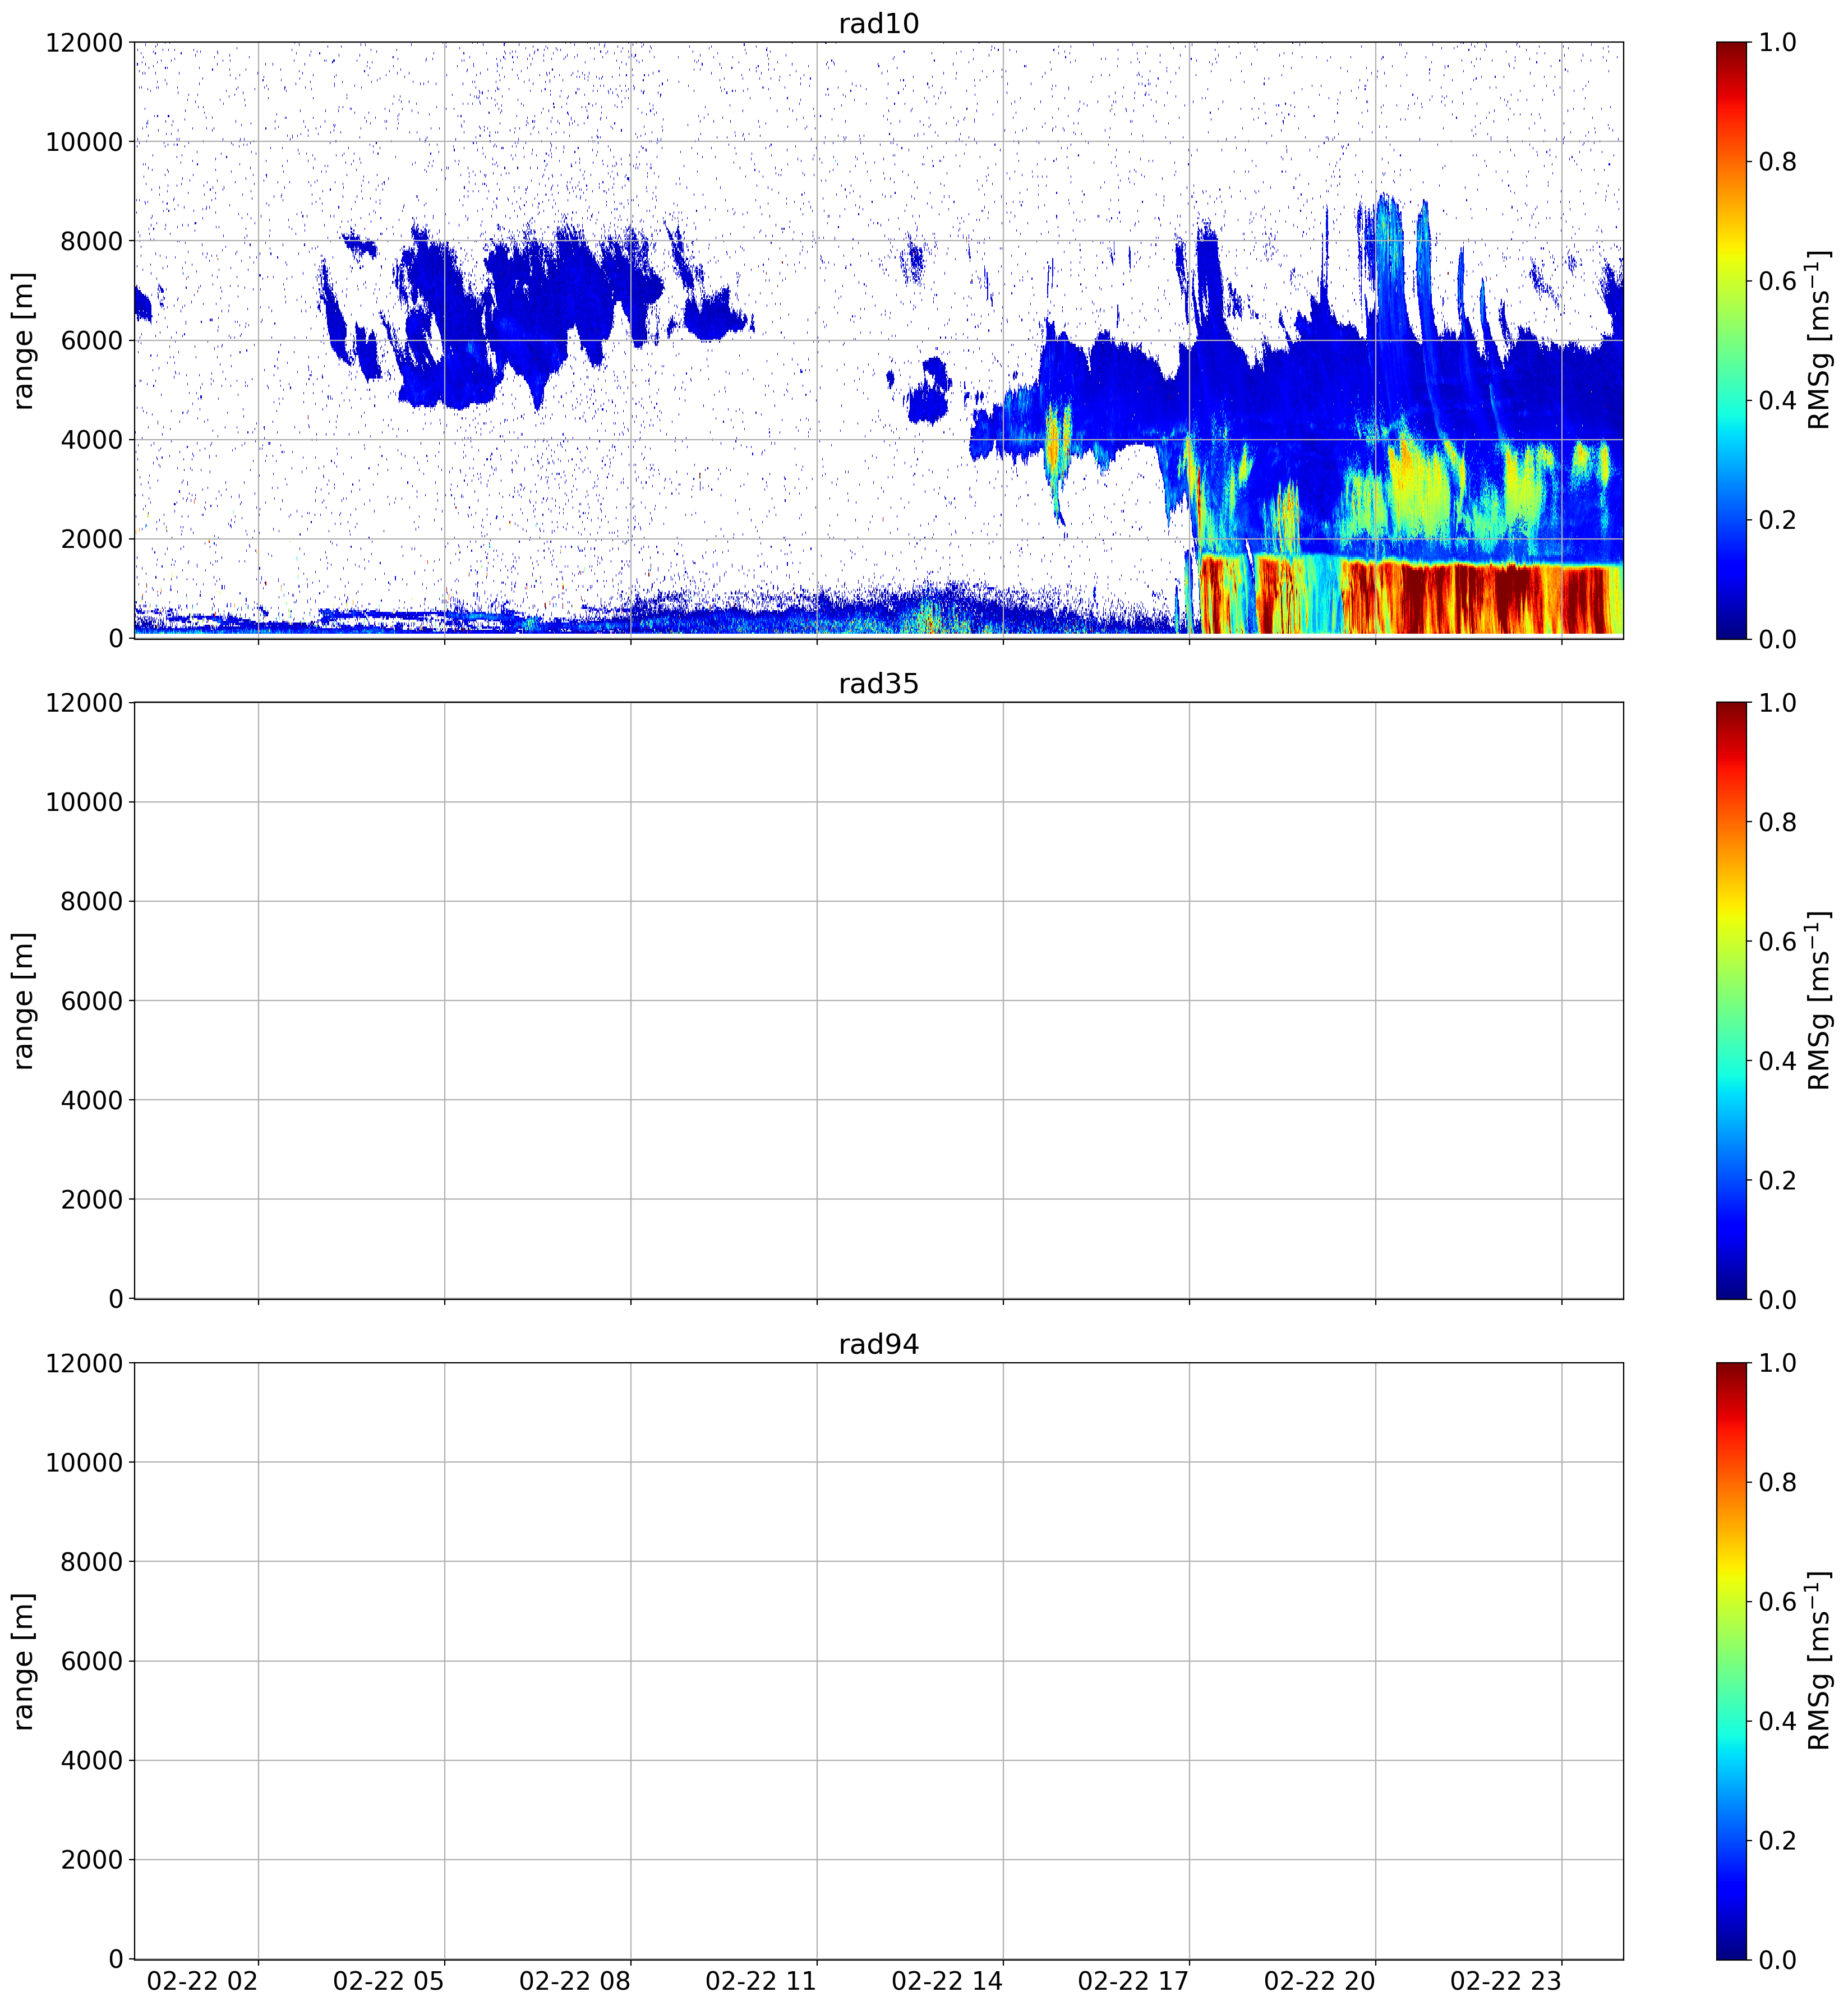Click the x-axis label 02-22 08
Viewport: 1848px width, 2006px height.
[x=574, y=1981]
